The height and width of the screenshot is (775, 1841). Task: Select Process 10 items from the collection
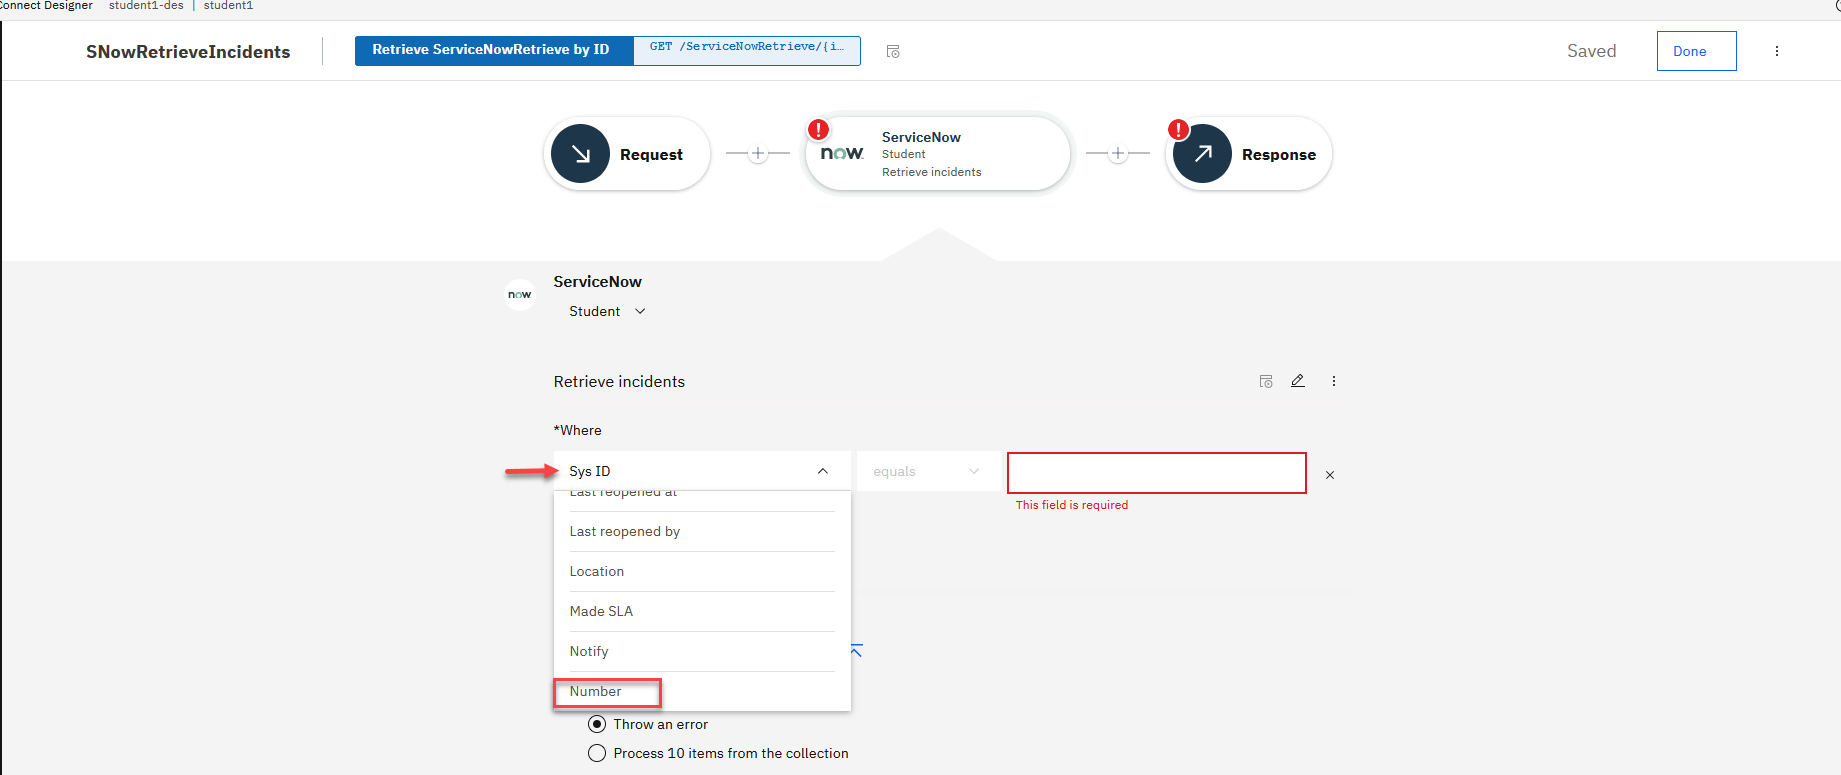click(597, 753)
